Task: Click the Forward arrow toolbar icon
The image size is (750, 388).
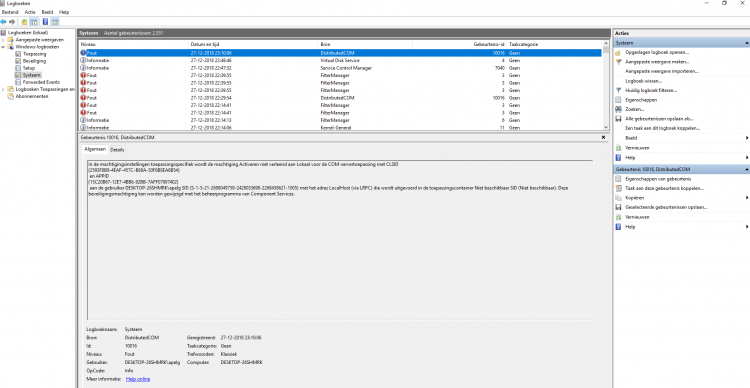Action: click(12, 22)
